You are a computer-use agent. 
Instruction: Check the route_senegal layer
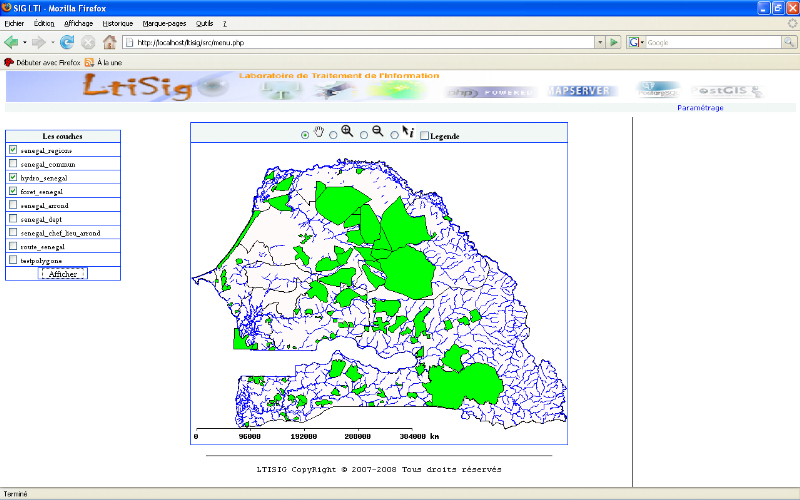pos(13,246)
